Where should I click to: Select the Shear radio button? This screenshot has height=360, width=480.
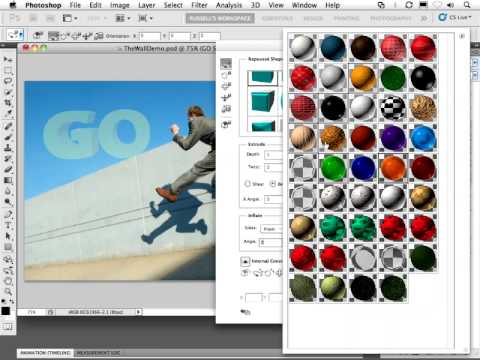248,184
